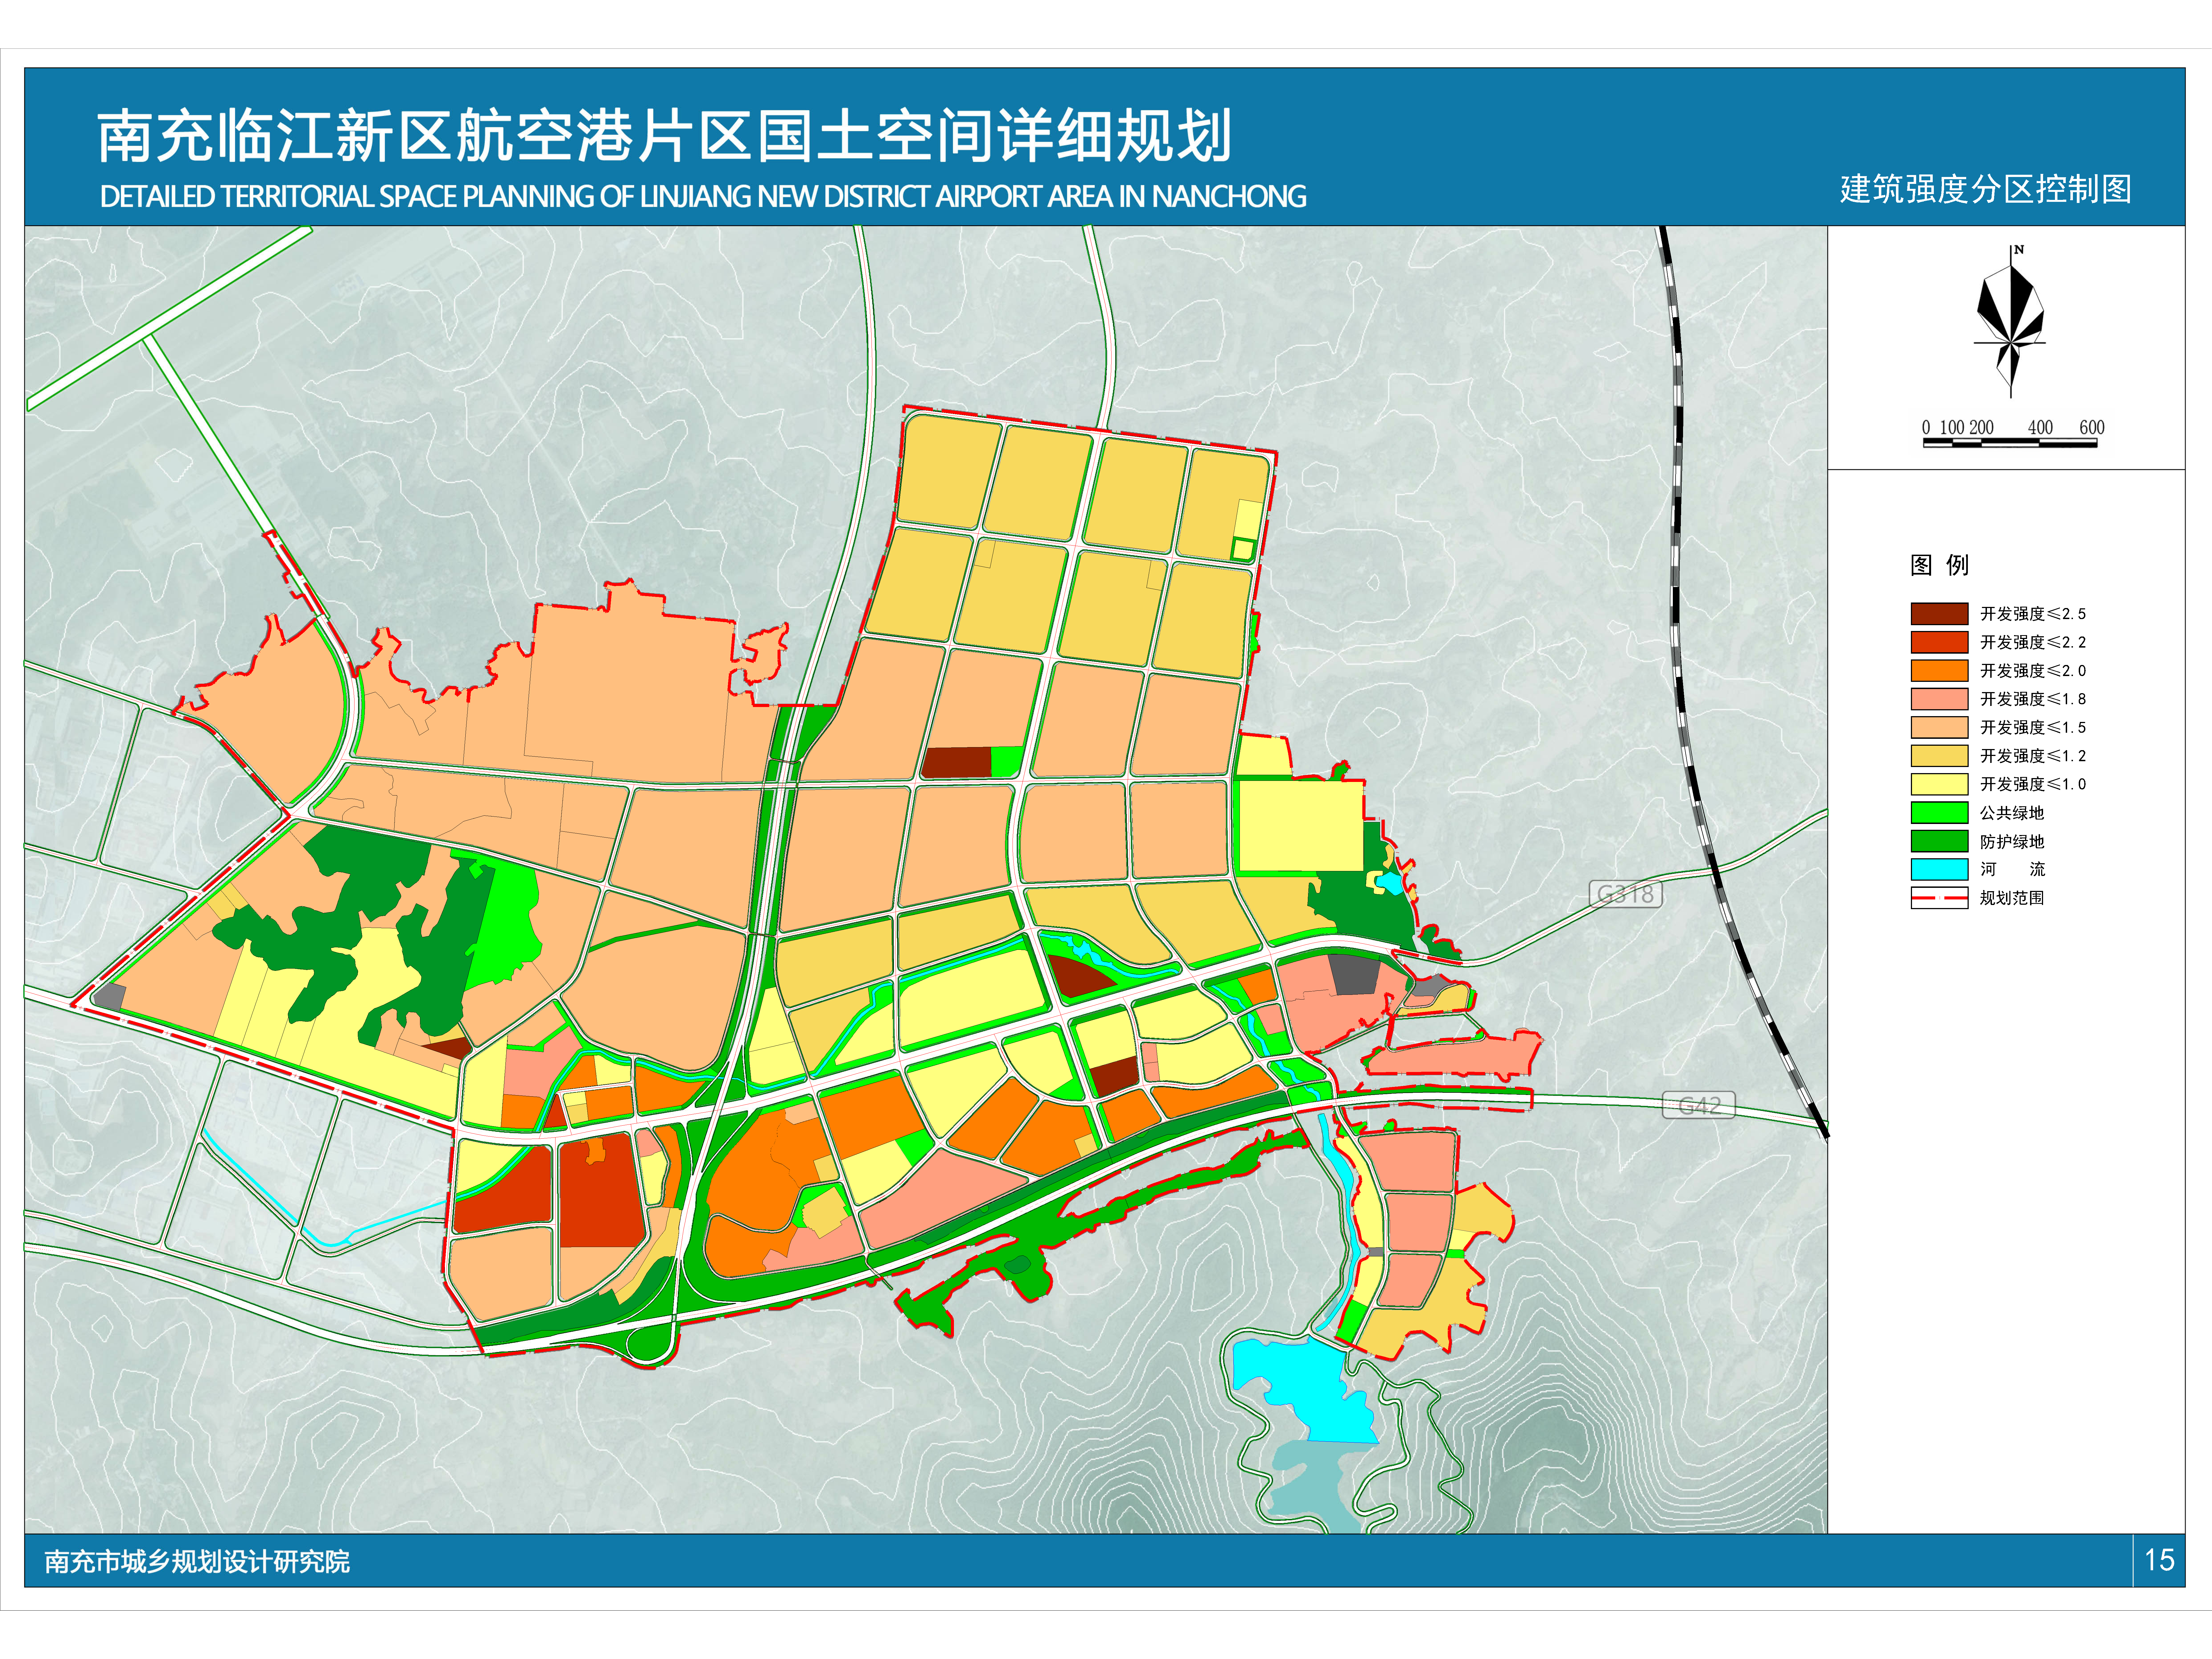Select the 河流 cyan legend swatch
The width and height of the screenshot is (2212, 1659).
(x=1939, y=869)
